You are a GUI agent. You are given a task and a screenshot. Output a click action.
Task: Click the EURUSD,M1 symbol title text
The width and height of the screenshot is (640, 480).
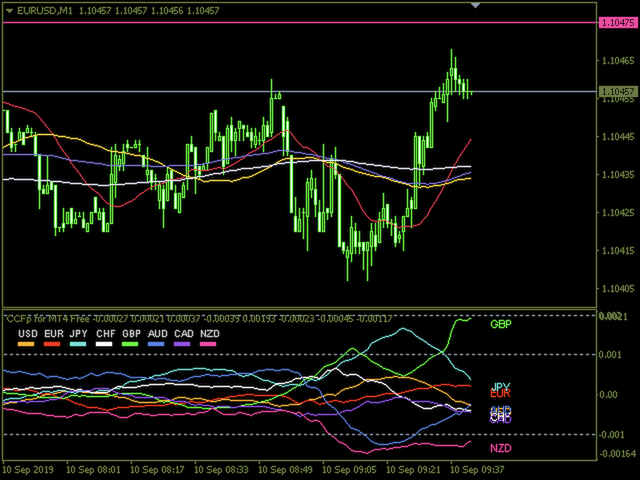click(x=46, y=9)
